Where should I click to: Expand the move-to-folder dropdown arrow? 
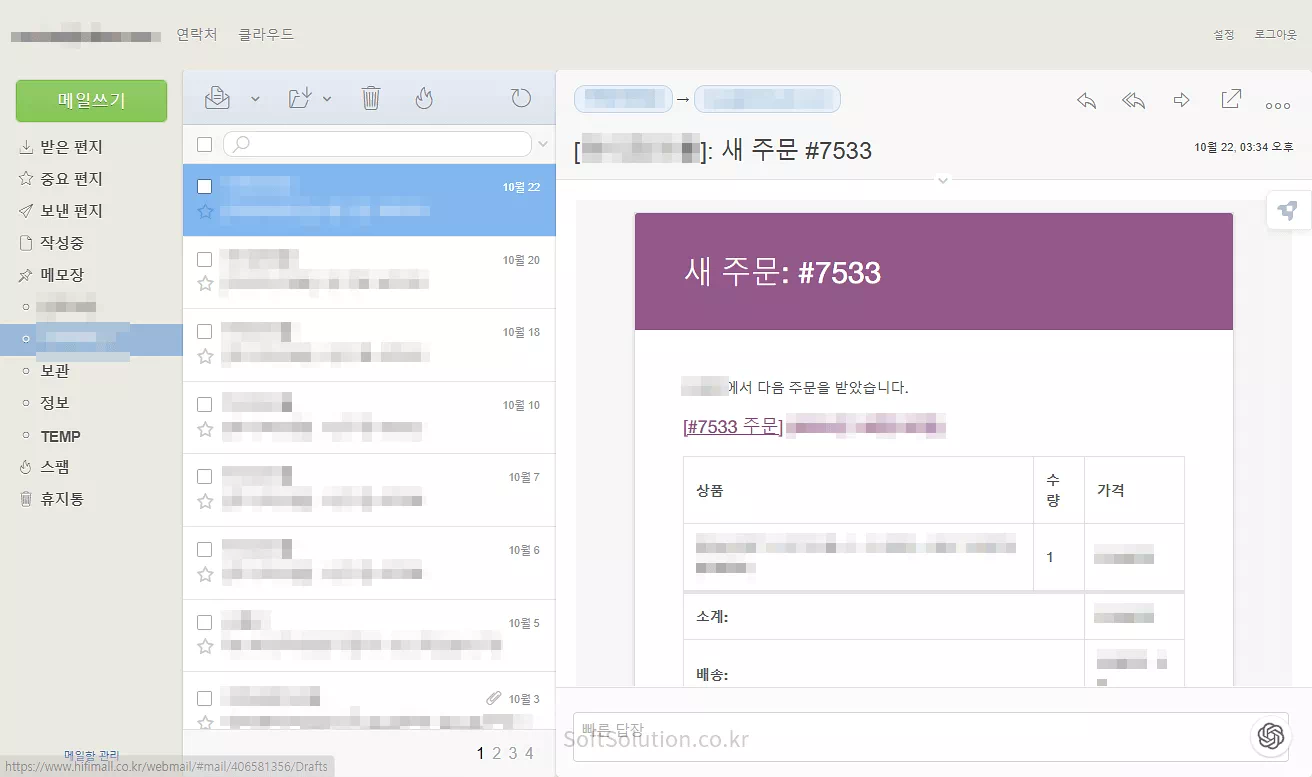tap(327, 99)
